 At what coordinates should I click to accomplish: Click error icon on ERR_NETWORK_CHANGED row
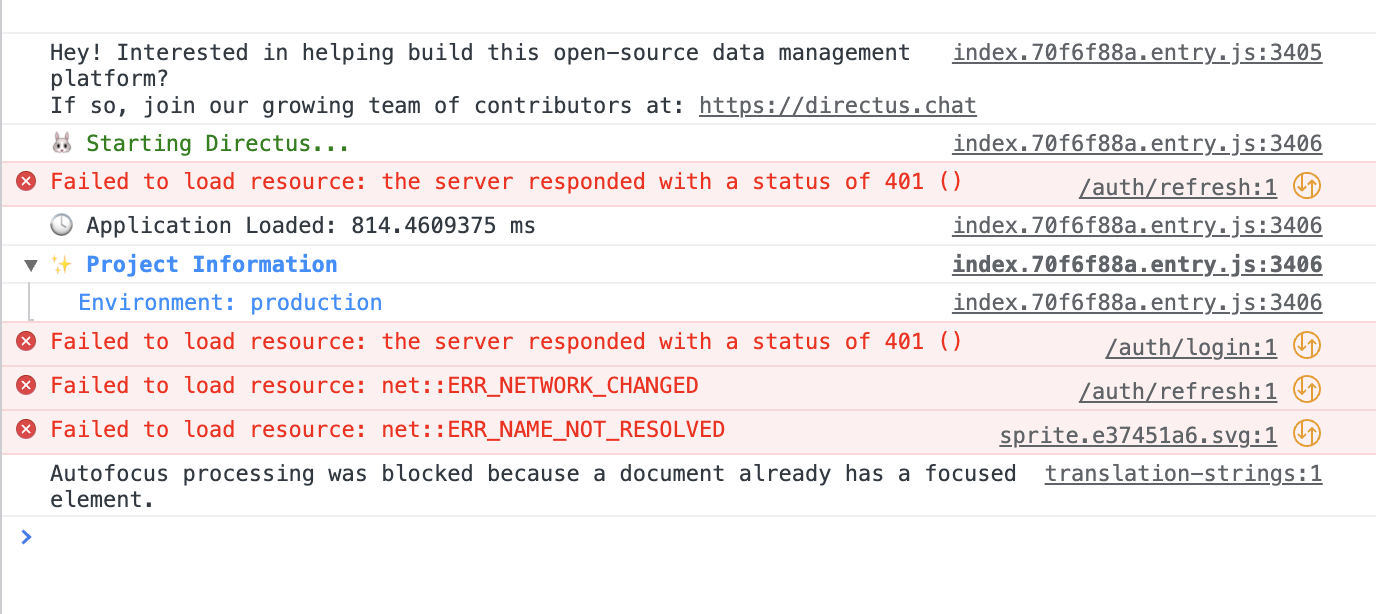point(27,386)
